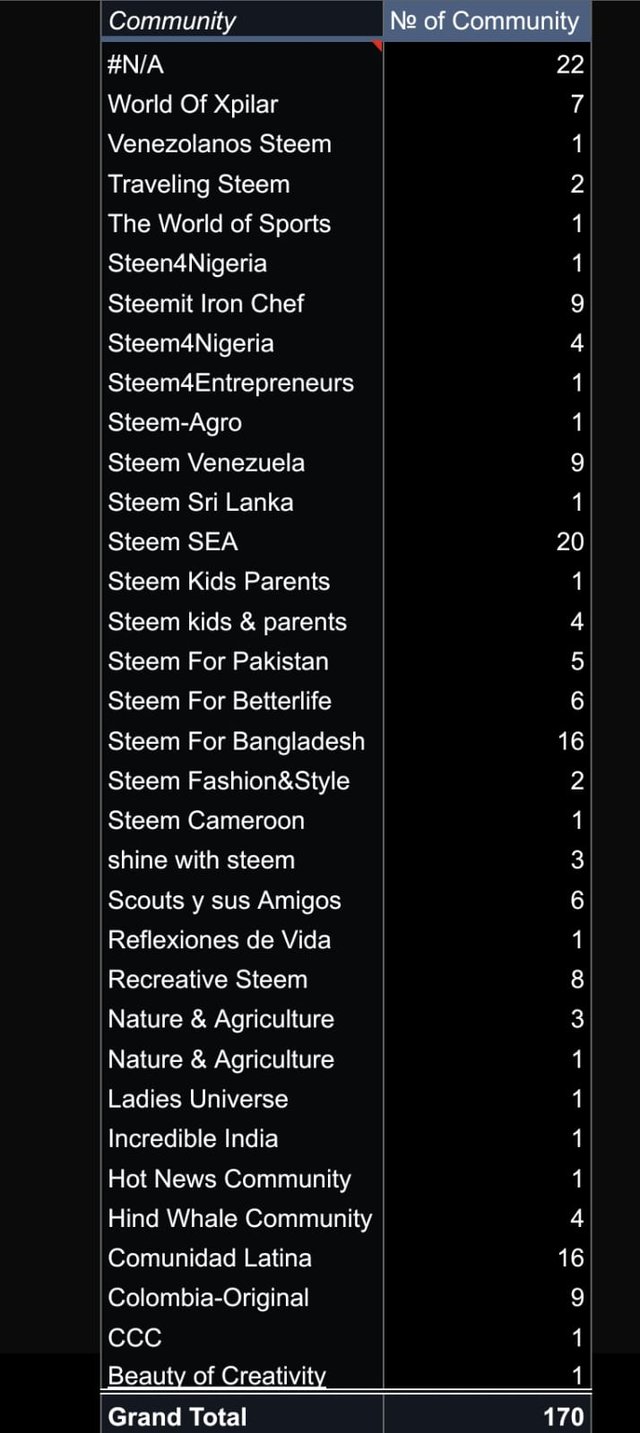Click the Grand Total label cell
640x1433 pixels.
point(242,1415)
